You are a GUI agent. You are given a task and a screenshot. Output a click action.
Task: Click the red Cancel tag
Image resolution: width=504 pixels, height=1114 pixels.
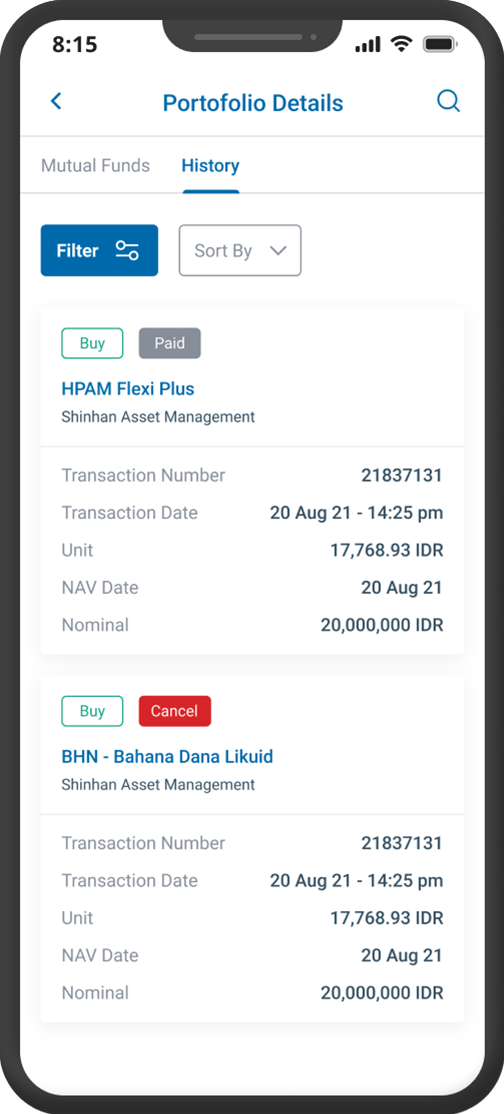pyautogui.click(x=175, y=711)
